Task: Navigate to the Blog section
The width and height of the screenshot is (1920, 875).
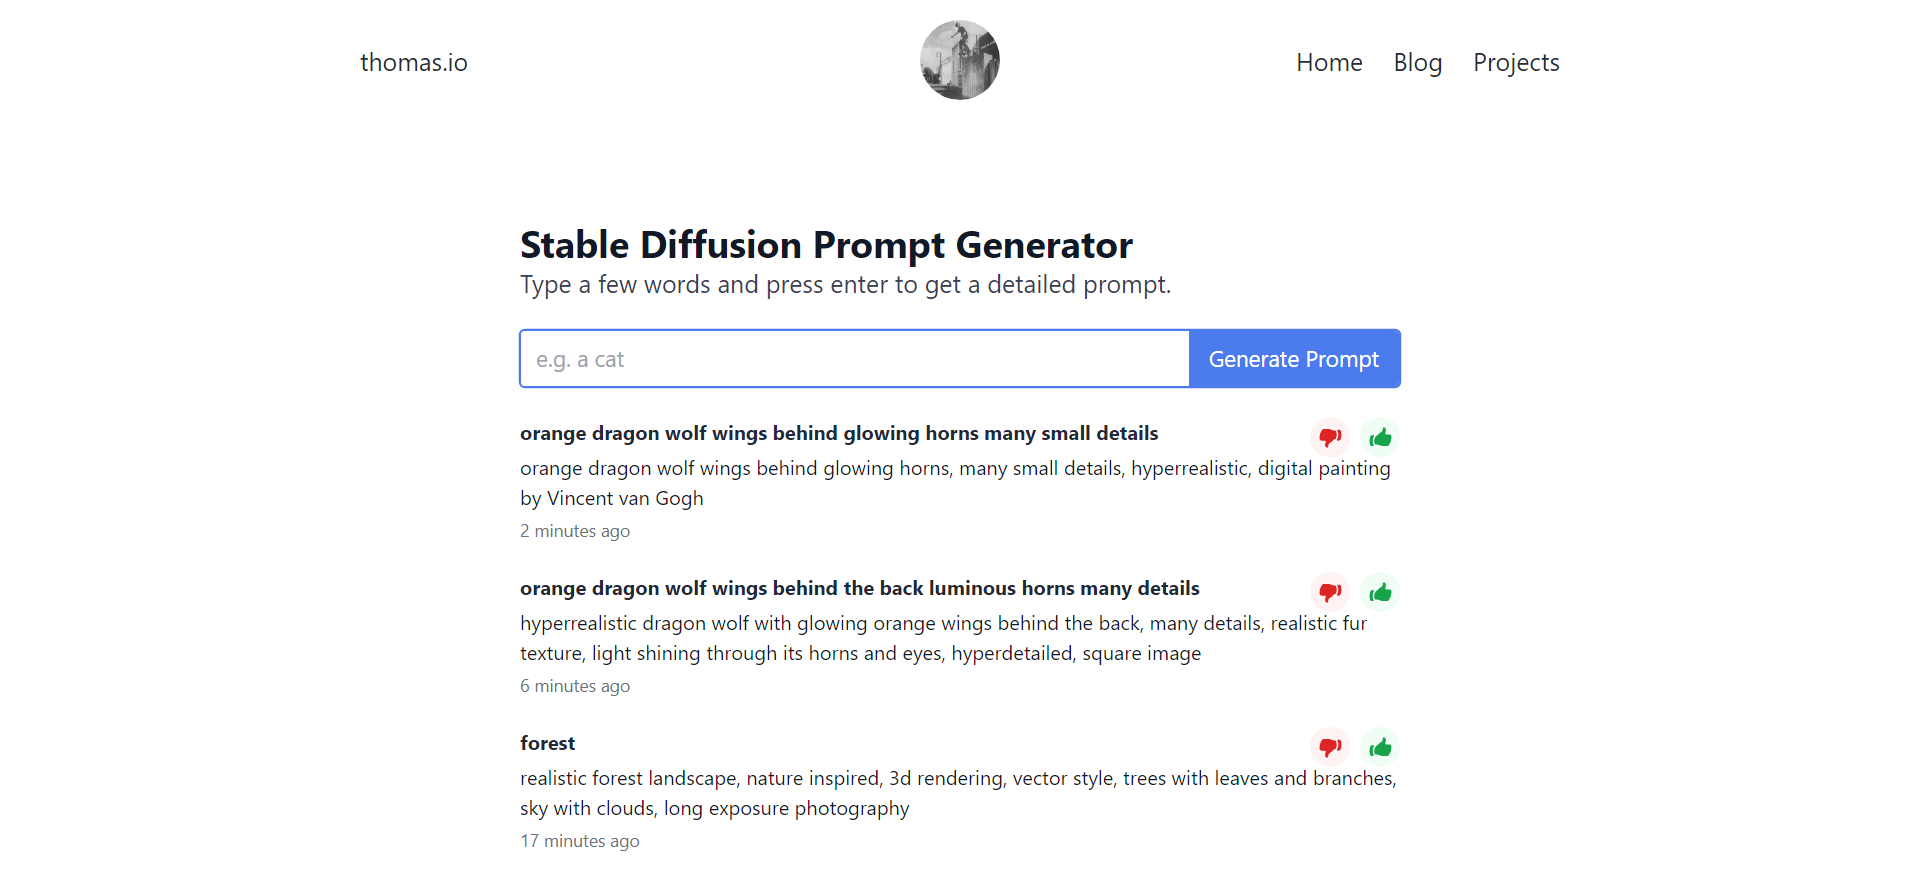Action: 1417,62
